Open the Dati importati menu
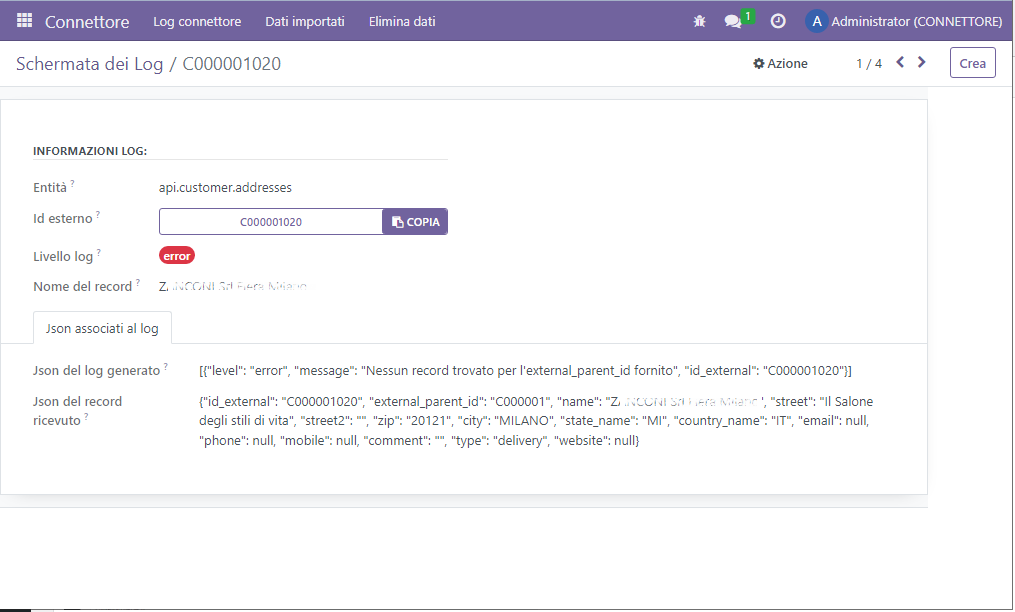The image size is (1015, 612). coord(305,21)
